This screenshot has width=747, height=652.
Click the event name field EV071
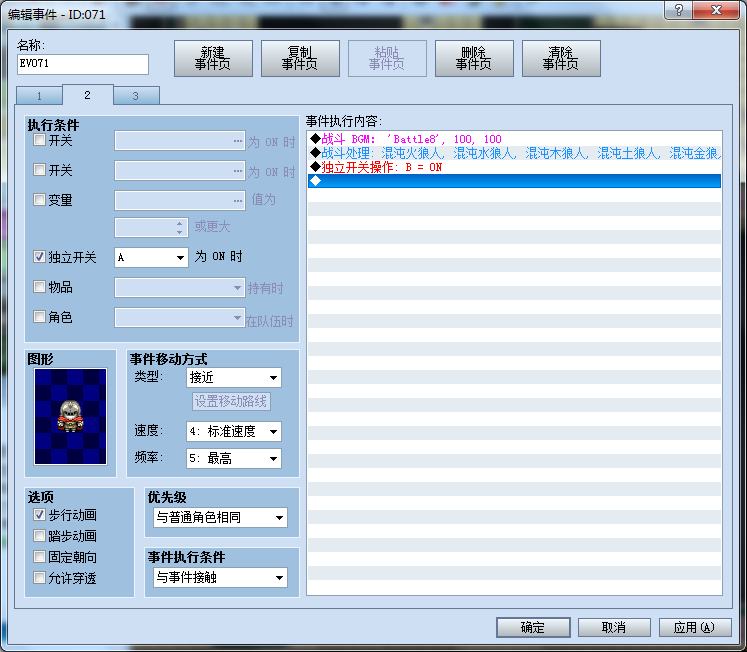(83, 64)
